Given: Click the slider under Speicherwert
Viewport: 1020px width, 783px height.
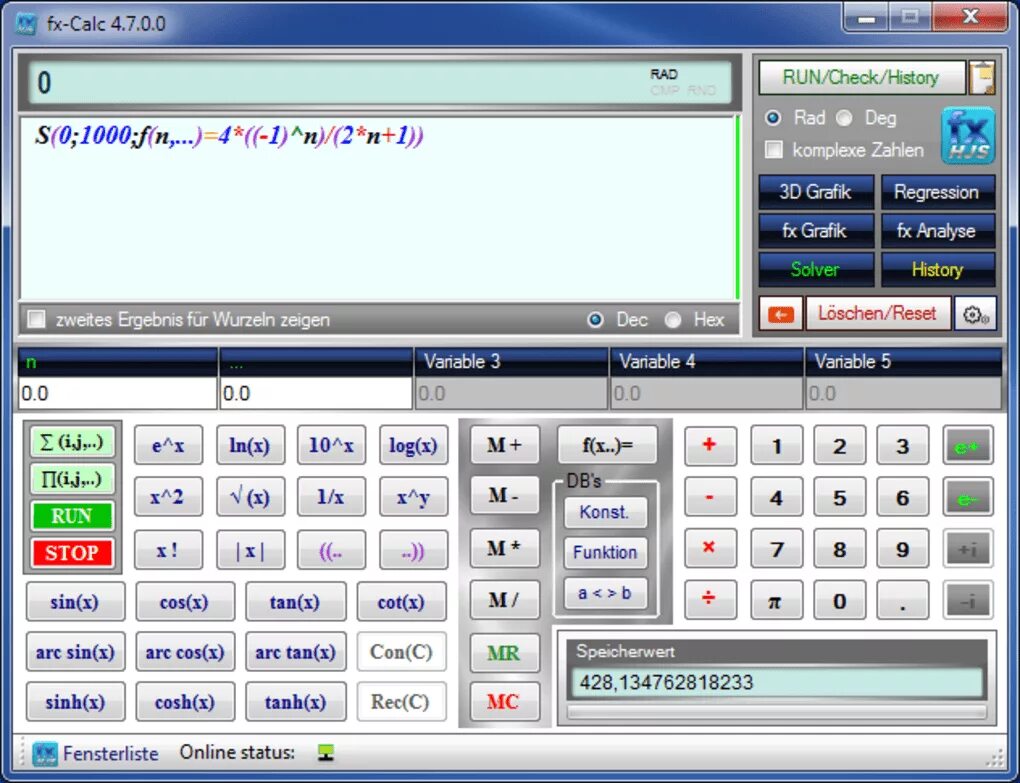Looking at the screenshot, I should coord(777,712).
